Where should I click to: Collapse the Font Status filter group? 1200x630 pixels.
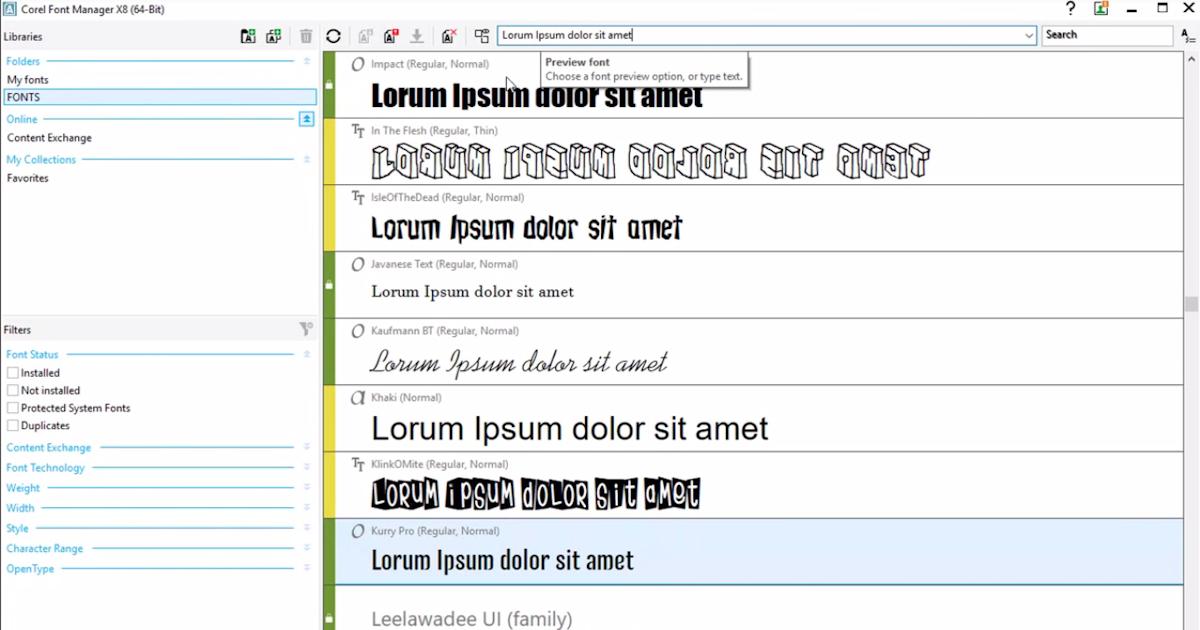coord(307,355)
